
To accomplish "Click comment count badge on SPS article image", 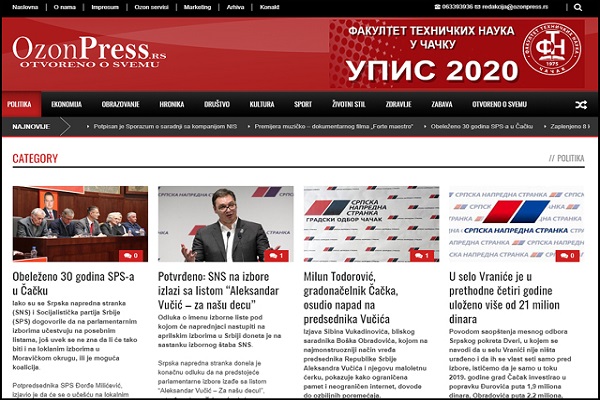I will 132,255.
